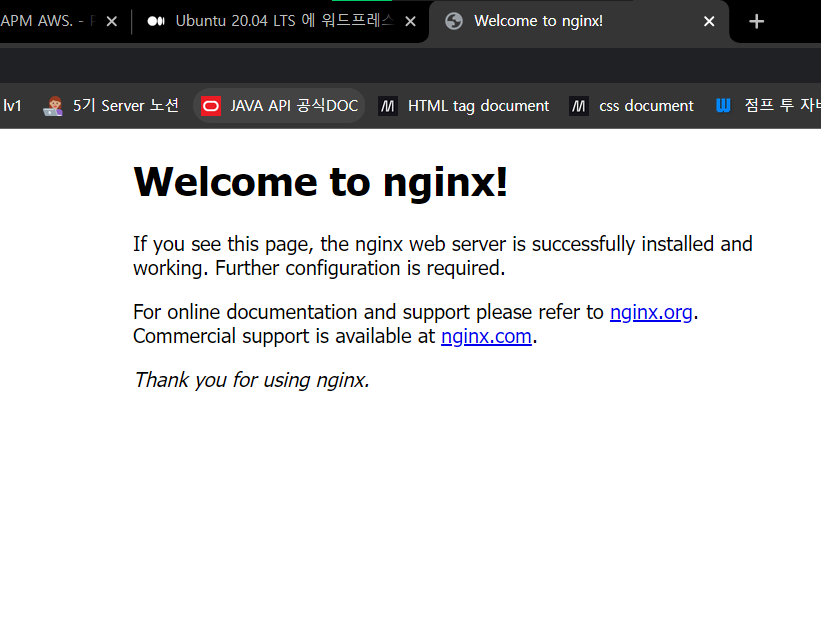The height and width of the screenshot is (642, 821).
Task: Click 'working. Further configuration is required.' text
Action: [319, 268]
